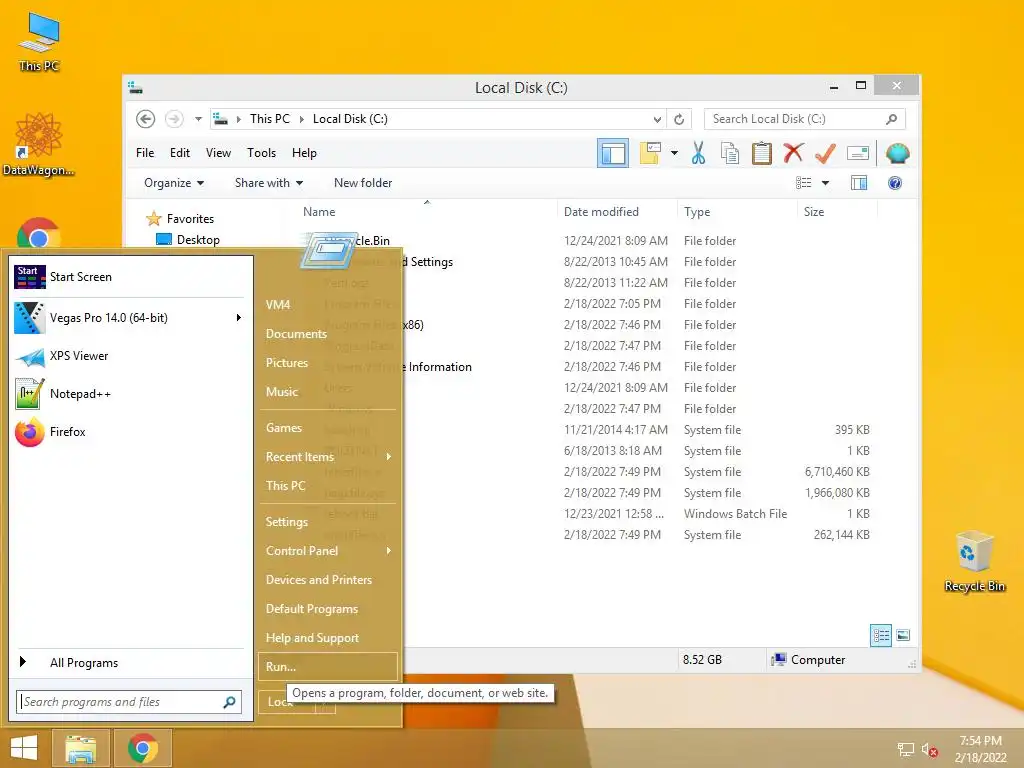The height and width of the screenshot is (768, 1024).
Task: Launch Notepad++ from start menu
Action: click(x=131, y=394)
